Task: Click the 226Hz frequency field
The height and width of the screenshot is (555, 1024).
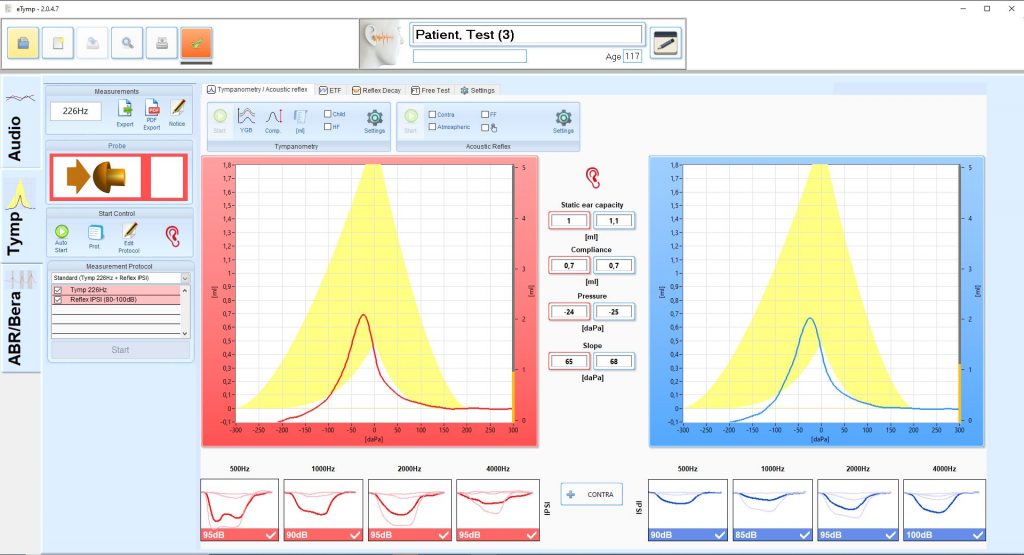Action: click(x=76, y=111)
